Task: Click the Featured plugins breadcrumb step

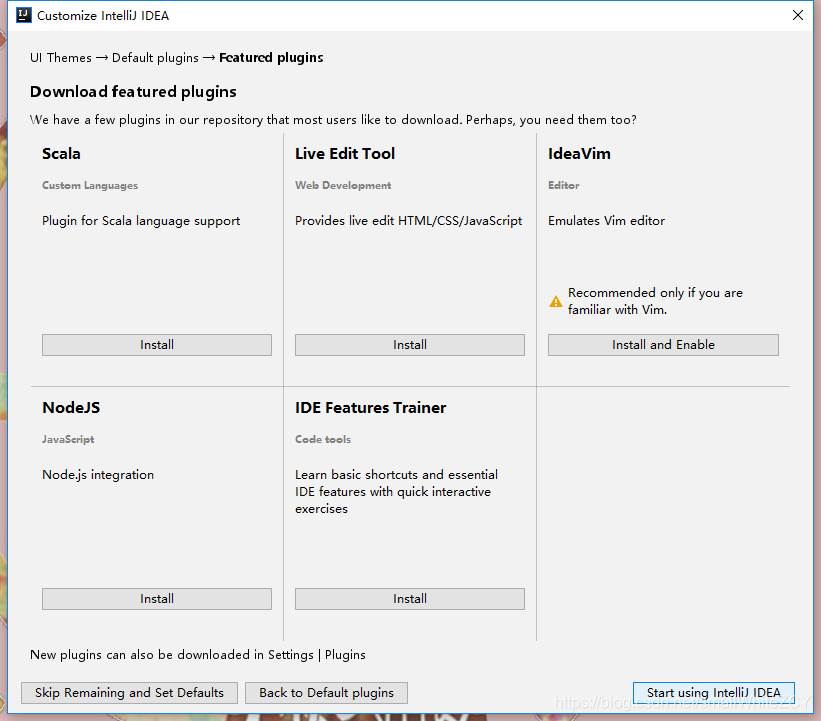Action: click(x=271, y=58)
